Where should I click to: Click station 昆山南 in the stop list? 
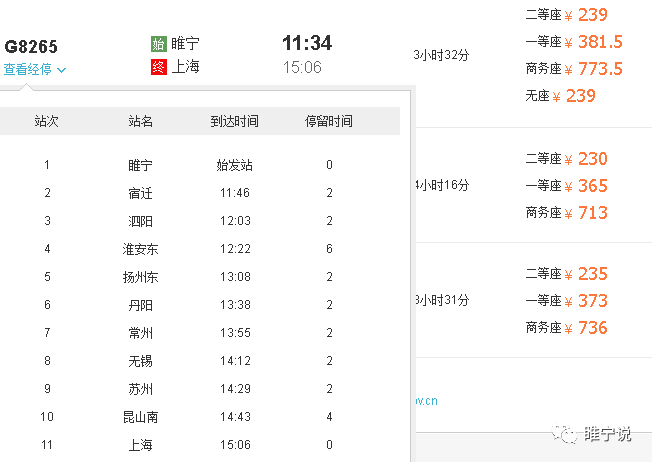coord(141,417)
